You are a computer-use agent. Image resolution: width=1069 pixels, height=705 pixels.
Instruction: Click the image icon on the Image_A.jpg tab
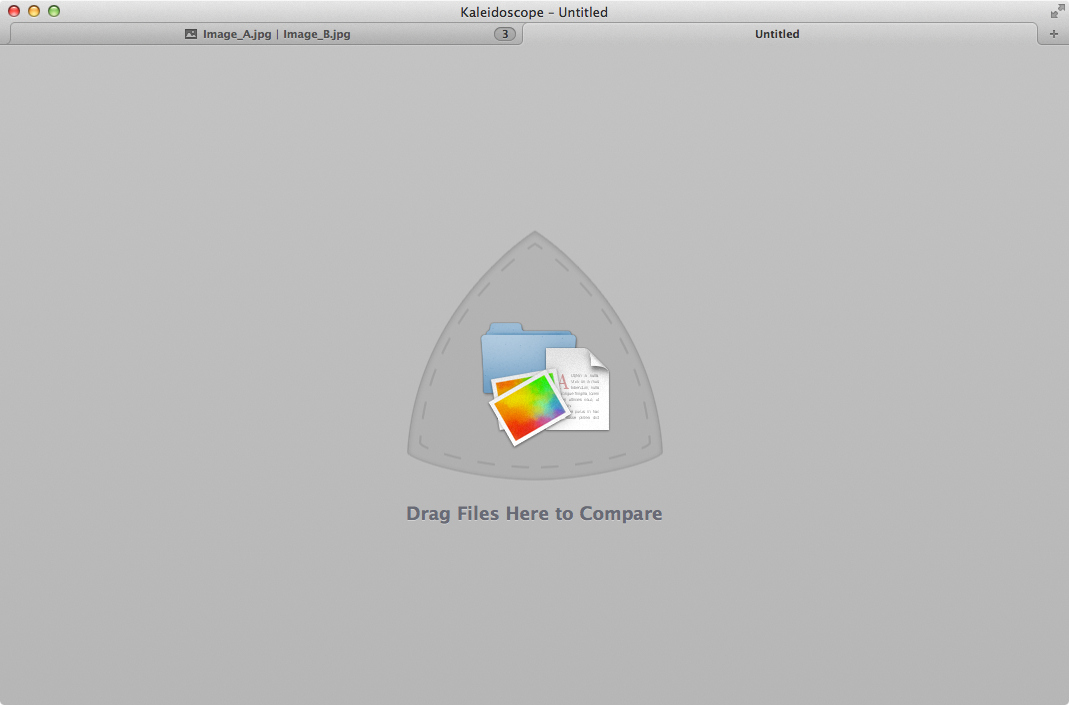point(191,34)
